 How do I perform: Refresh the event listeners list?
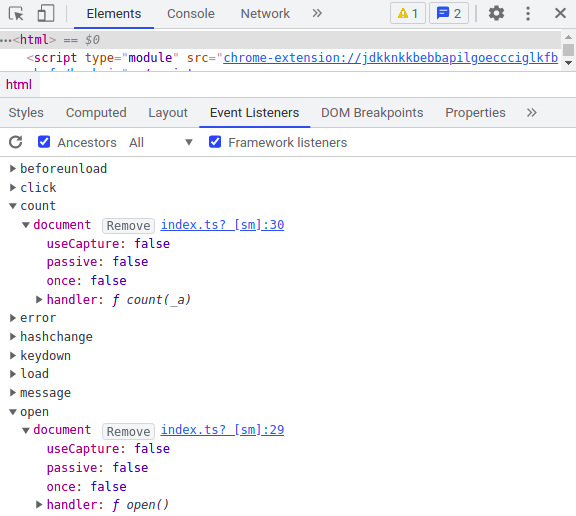(16, 142)
